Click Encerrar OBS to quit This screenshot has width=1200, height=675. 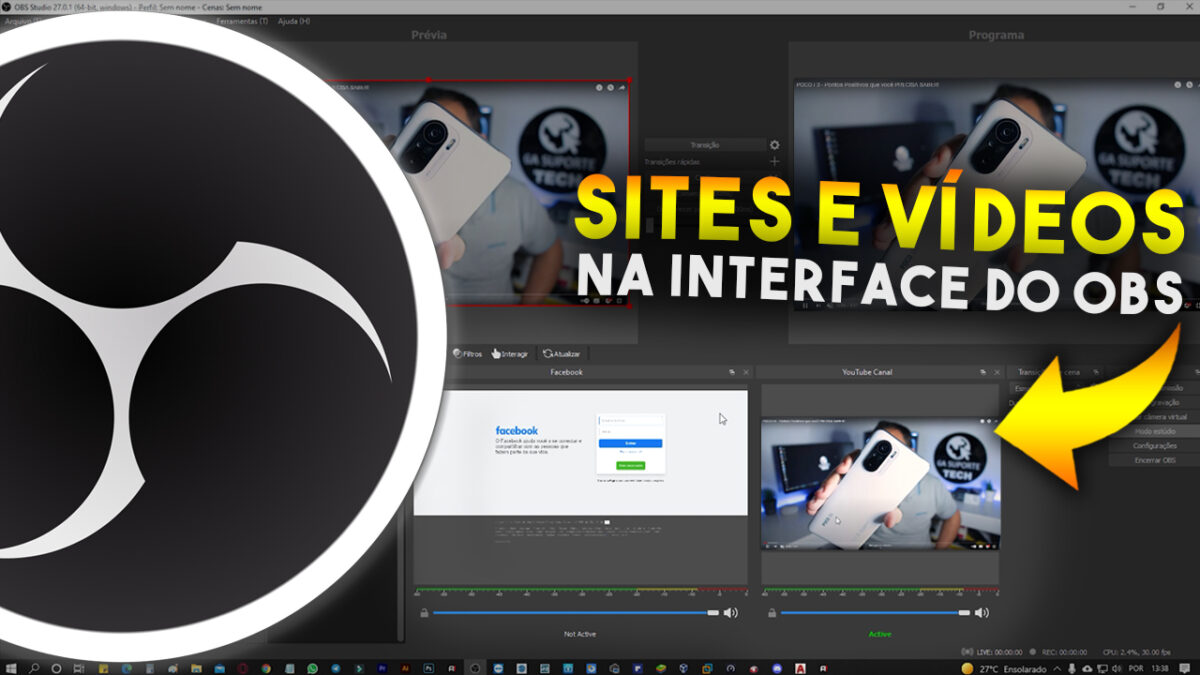(1155, 460)
